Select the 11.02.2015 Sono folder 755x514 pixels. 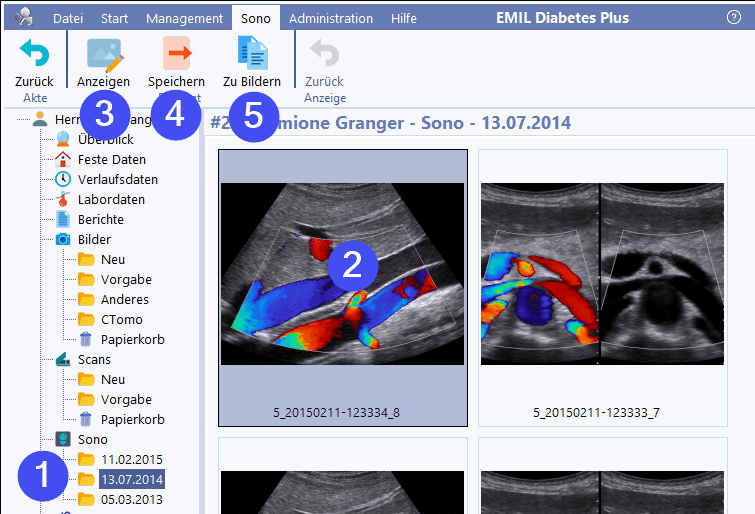(x=131, y=459)
